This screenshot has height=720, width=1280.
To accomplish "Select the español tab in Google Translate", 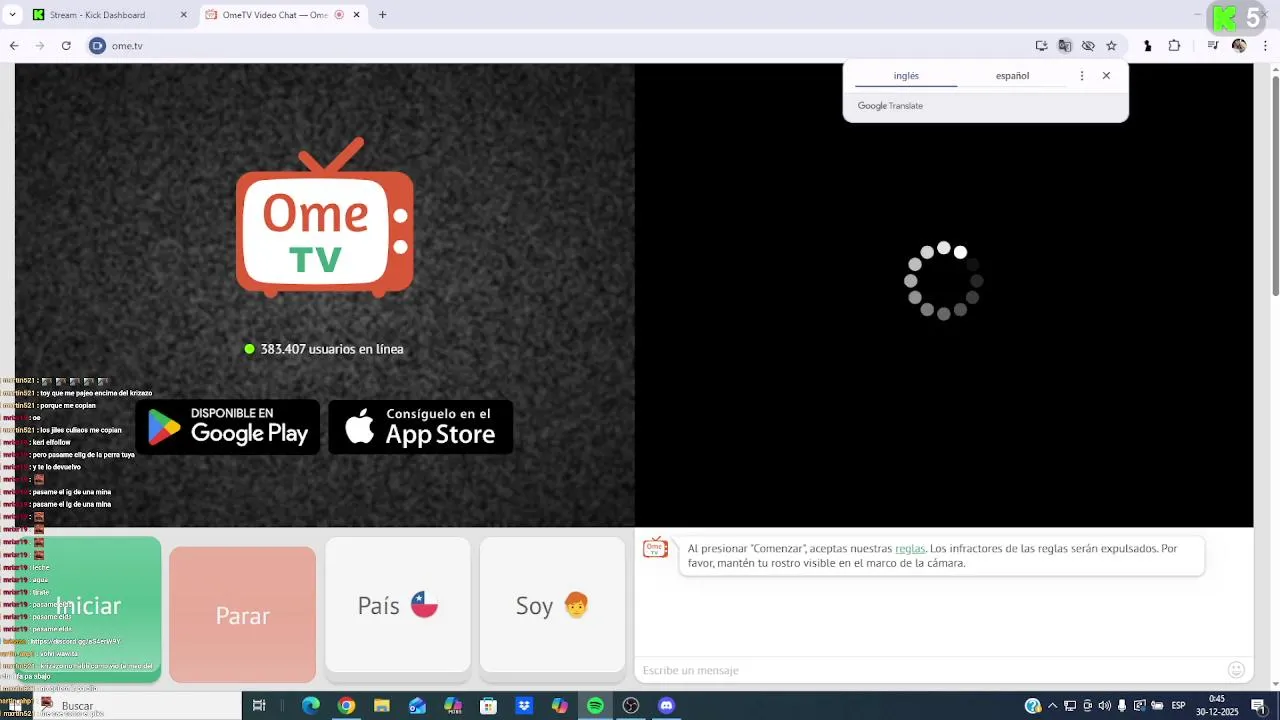I will tap(1012, 76).
